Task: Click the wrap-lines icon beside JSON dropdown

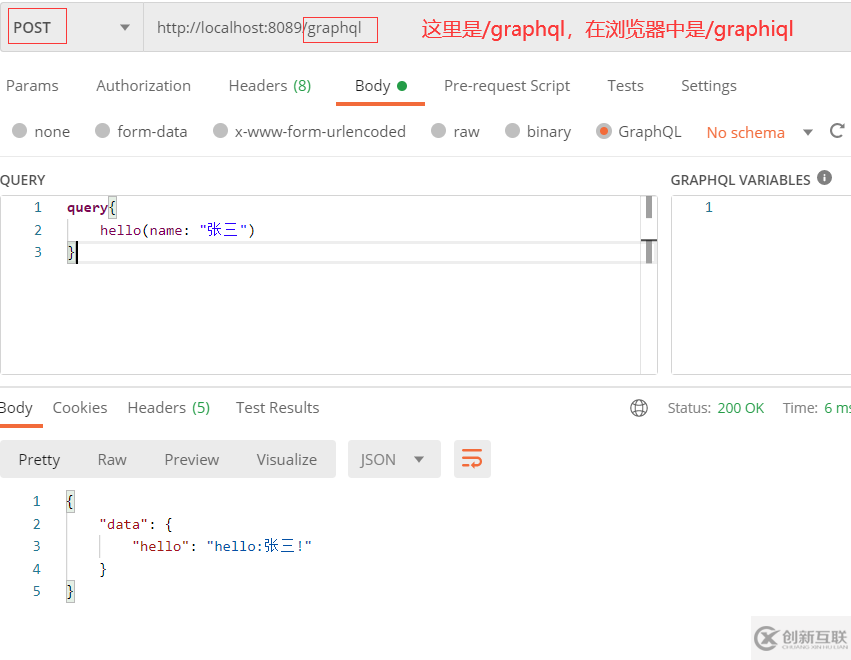Action: (x=472, y=459)
